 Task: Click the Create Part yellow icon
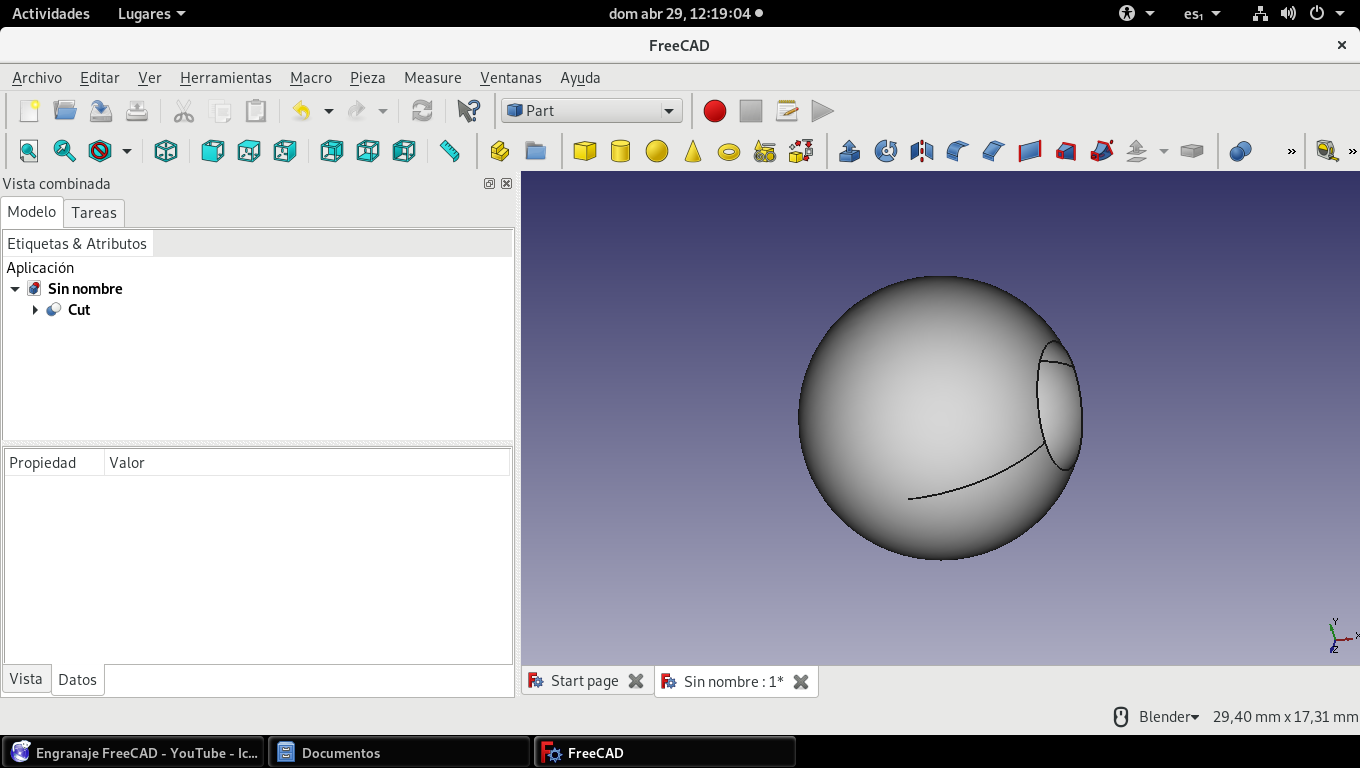500,151
